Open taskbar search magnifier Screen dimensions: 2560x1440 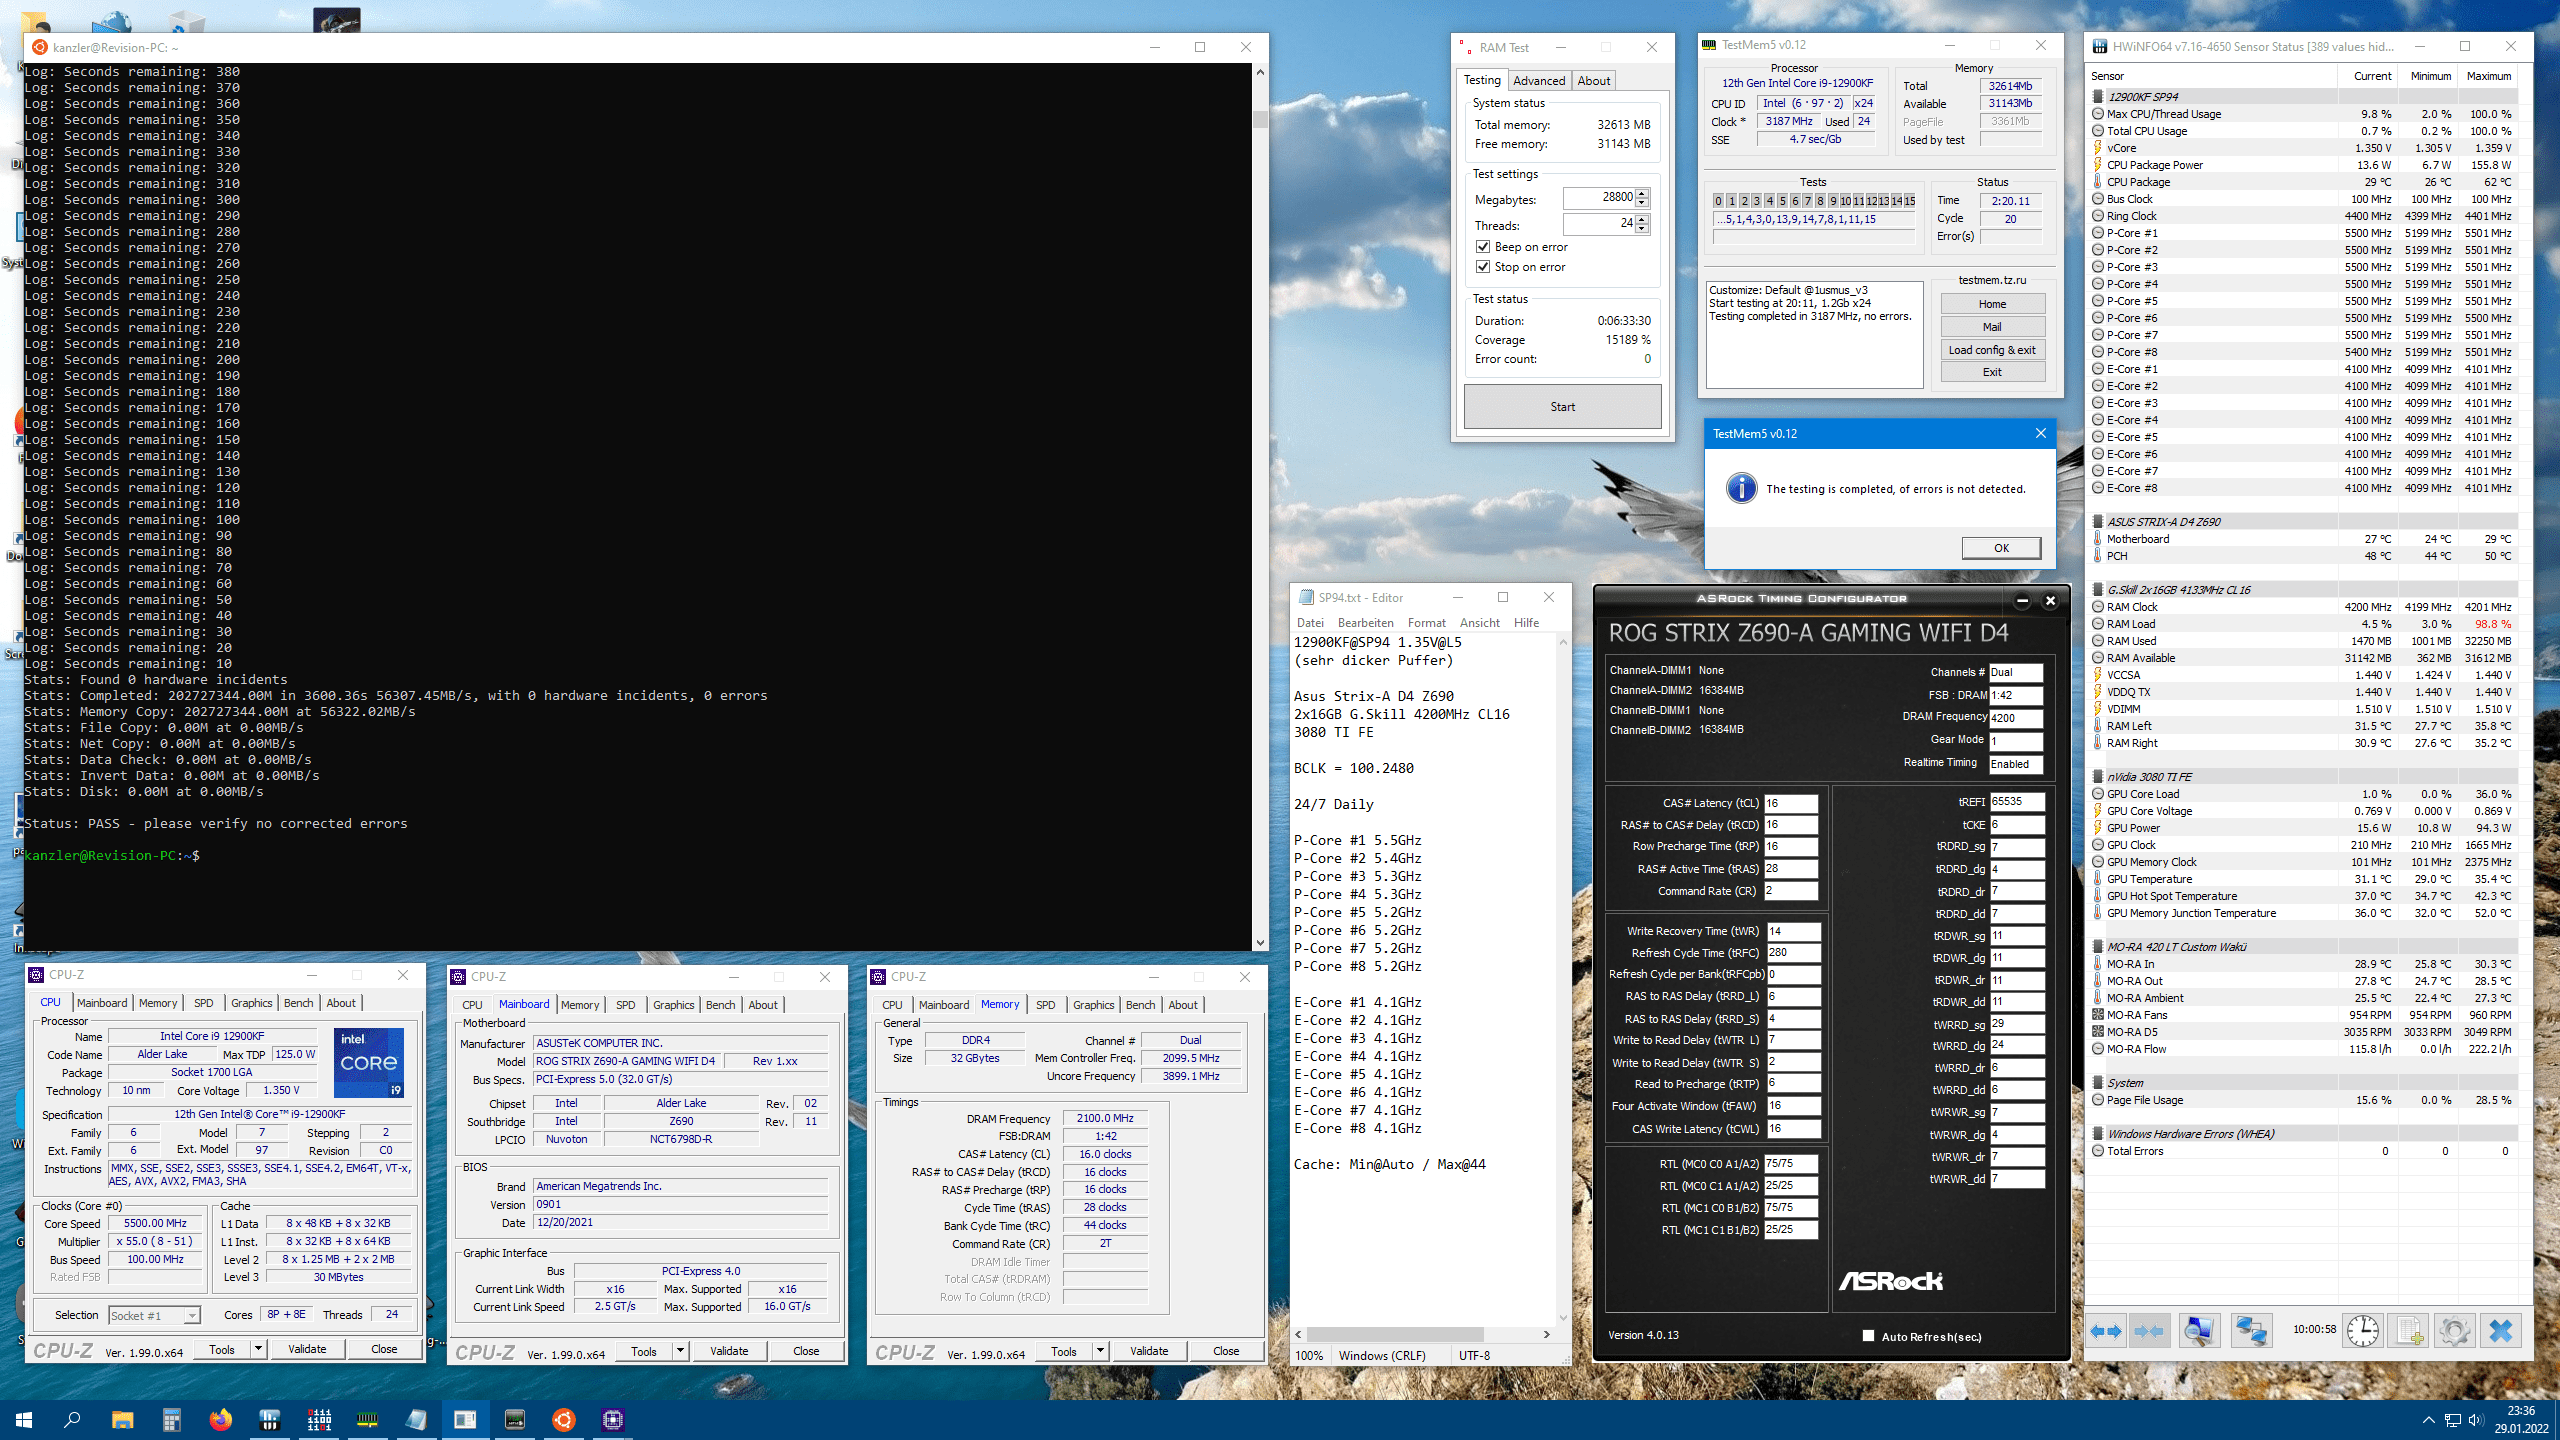pyautogui.click(x=72, y=1419)
